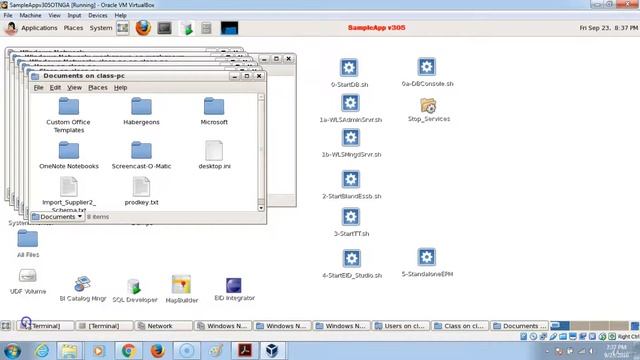Open Help menu in Documents window

120,88
